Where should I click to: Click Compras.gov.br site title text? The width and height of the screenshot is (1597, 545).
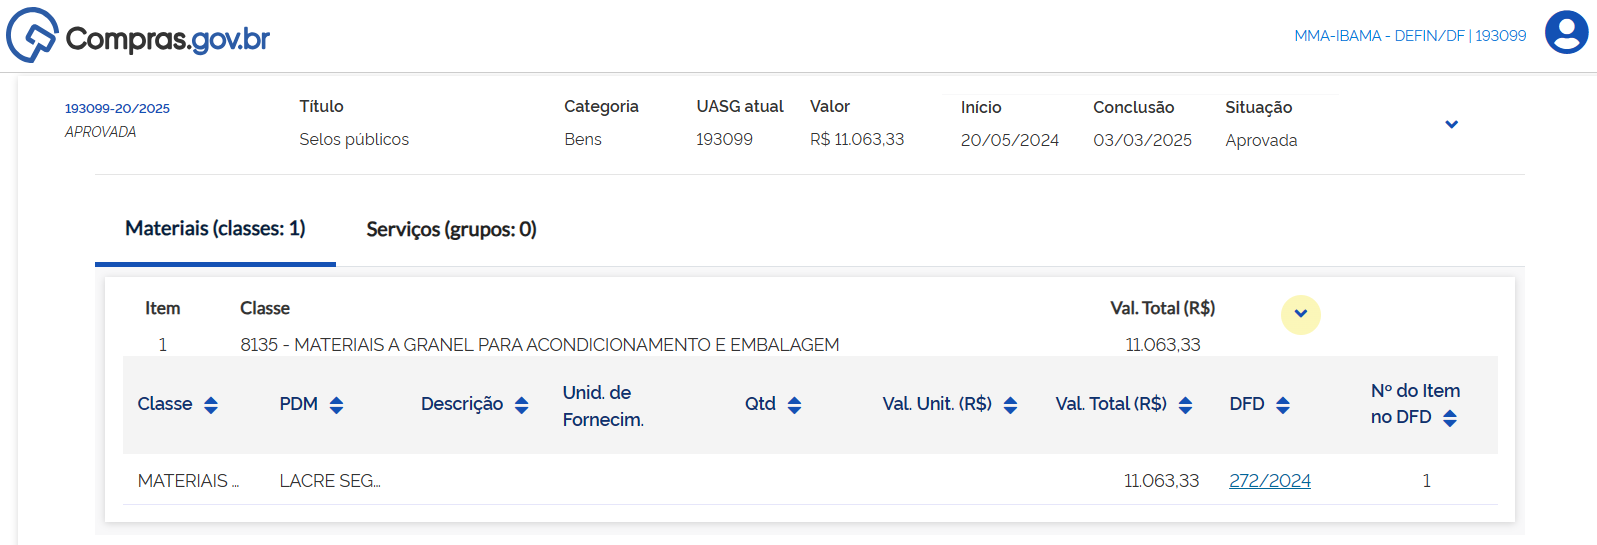click(x=168, y=39)
